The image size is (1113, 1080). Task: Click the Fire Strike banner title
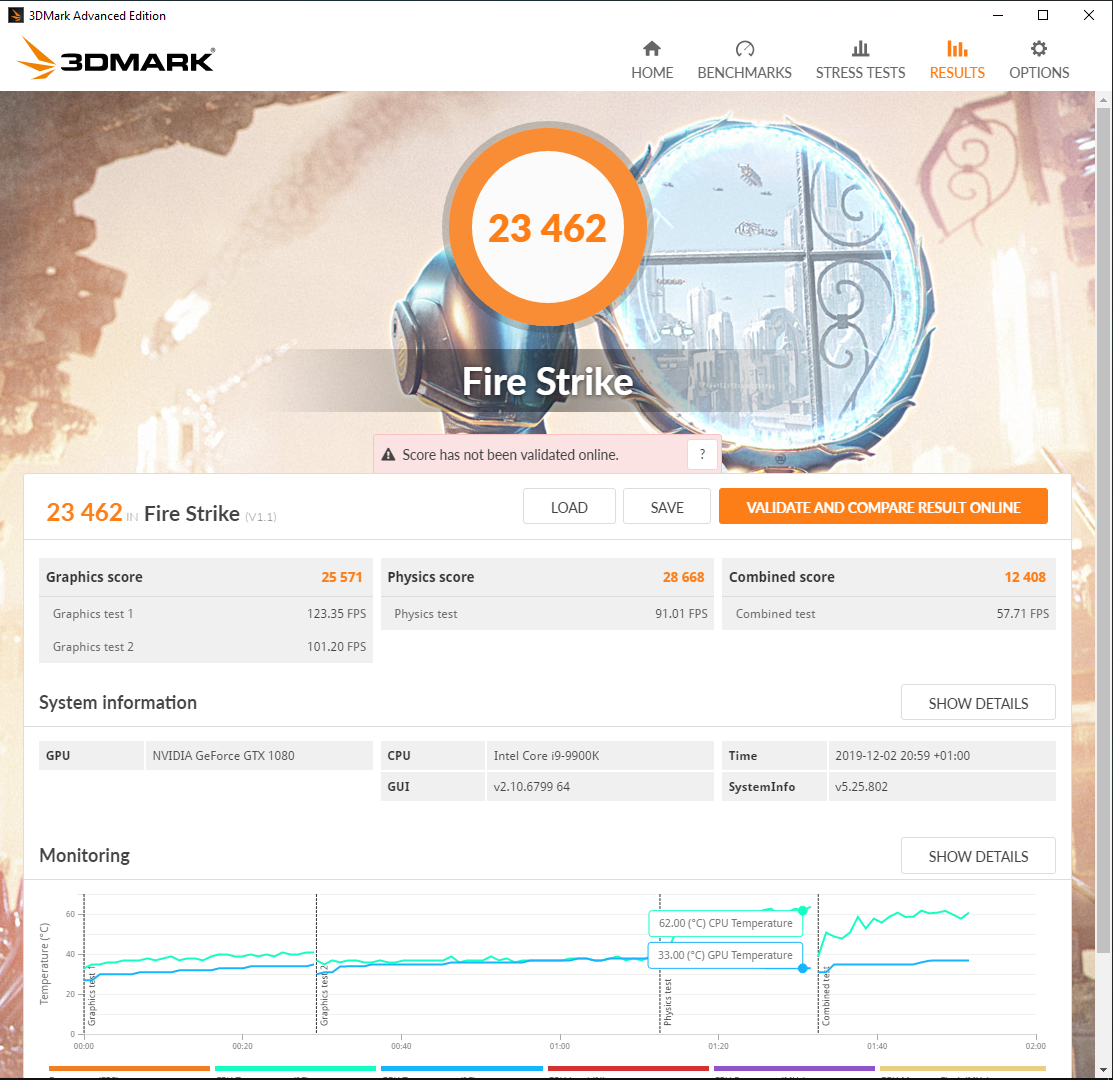coord(547,382)
